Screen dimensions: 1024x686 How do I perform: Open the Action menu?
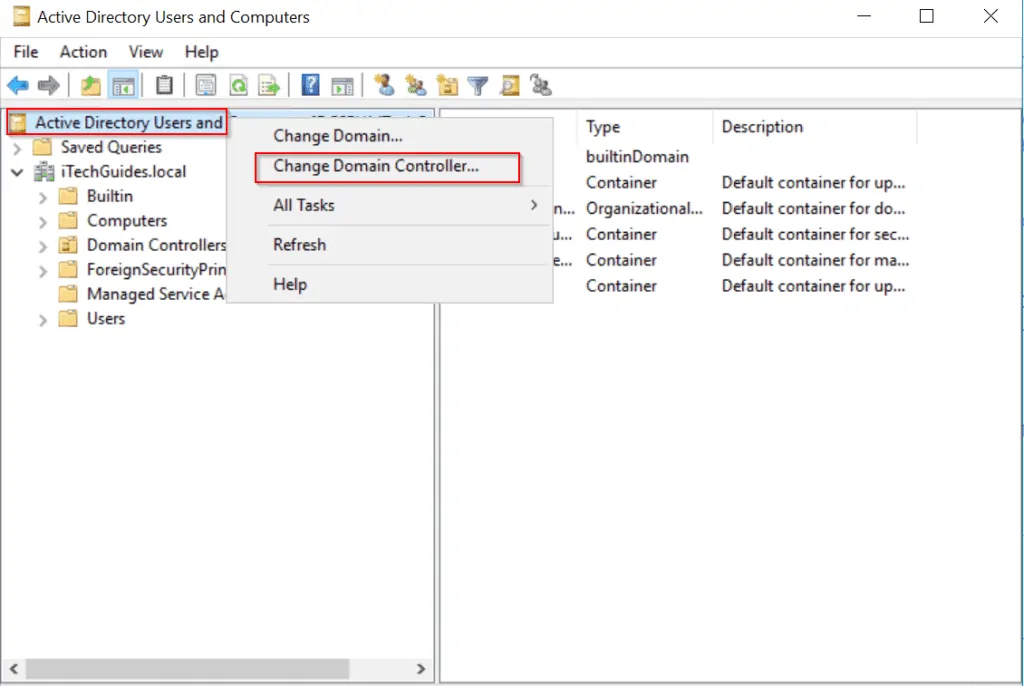click(x=84, y=52)
